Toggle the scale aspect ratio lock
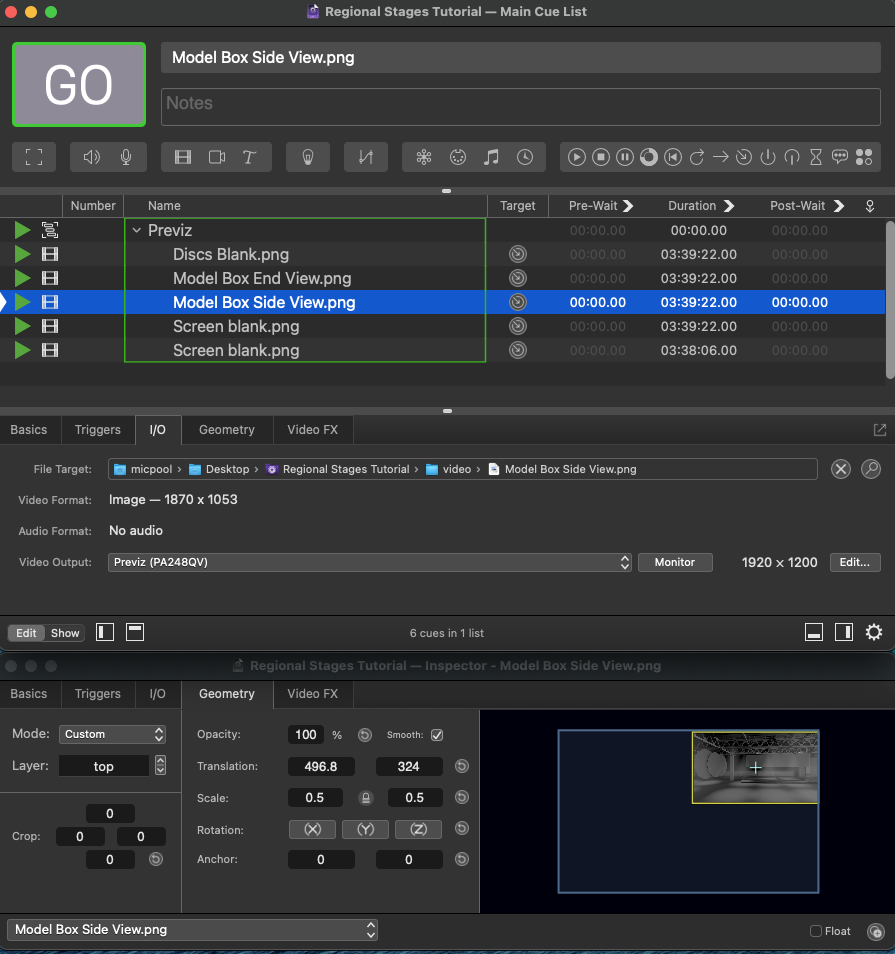 click(365, 798)
